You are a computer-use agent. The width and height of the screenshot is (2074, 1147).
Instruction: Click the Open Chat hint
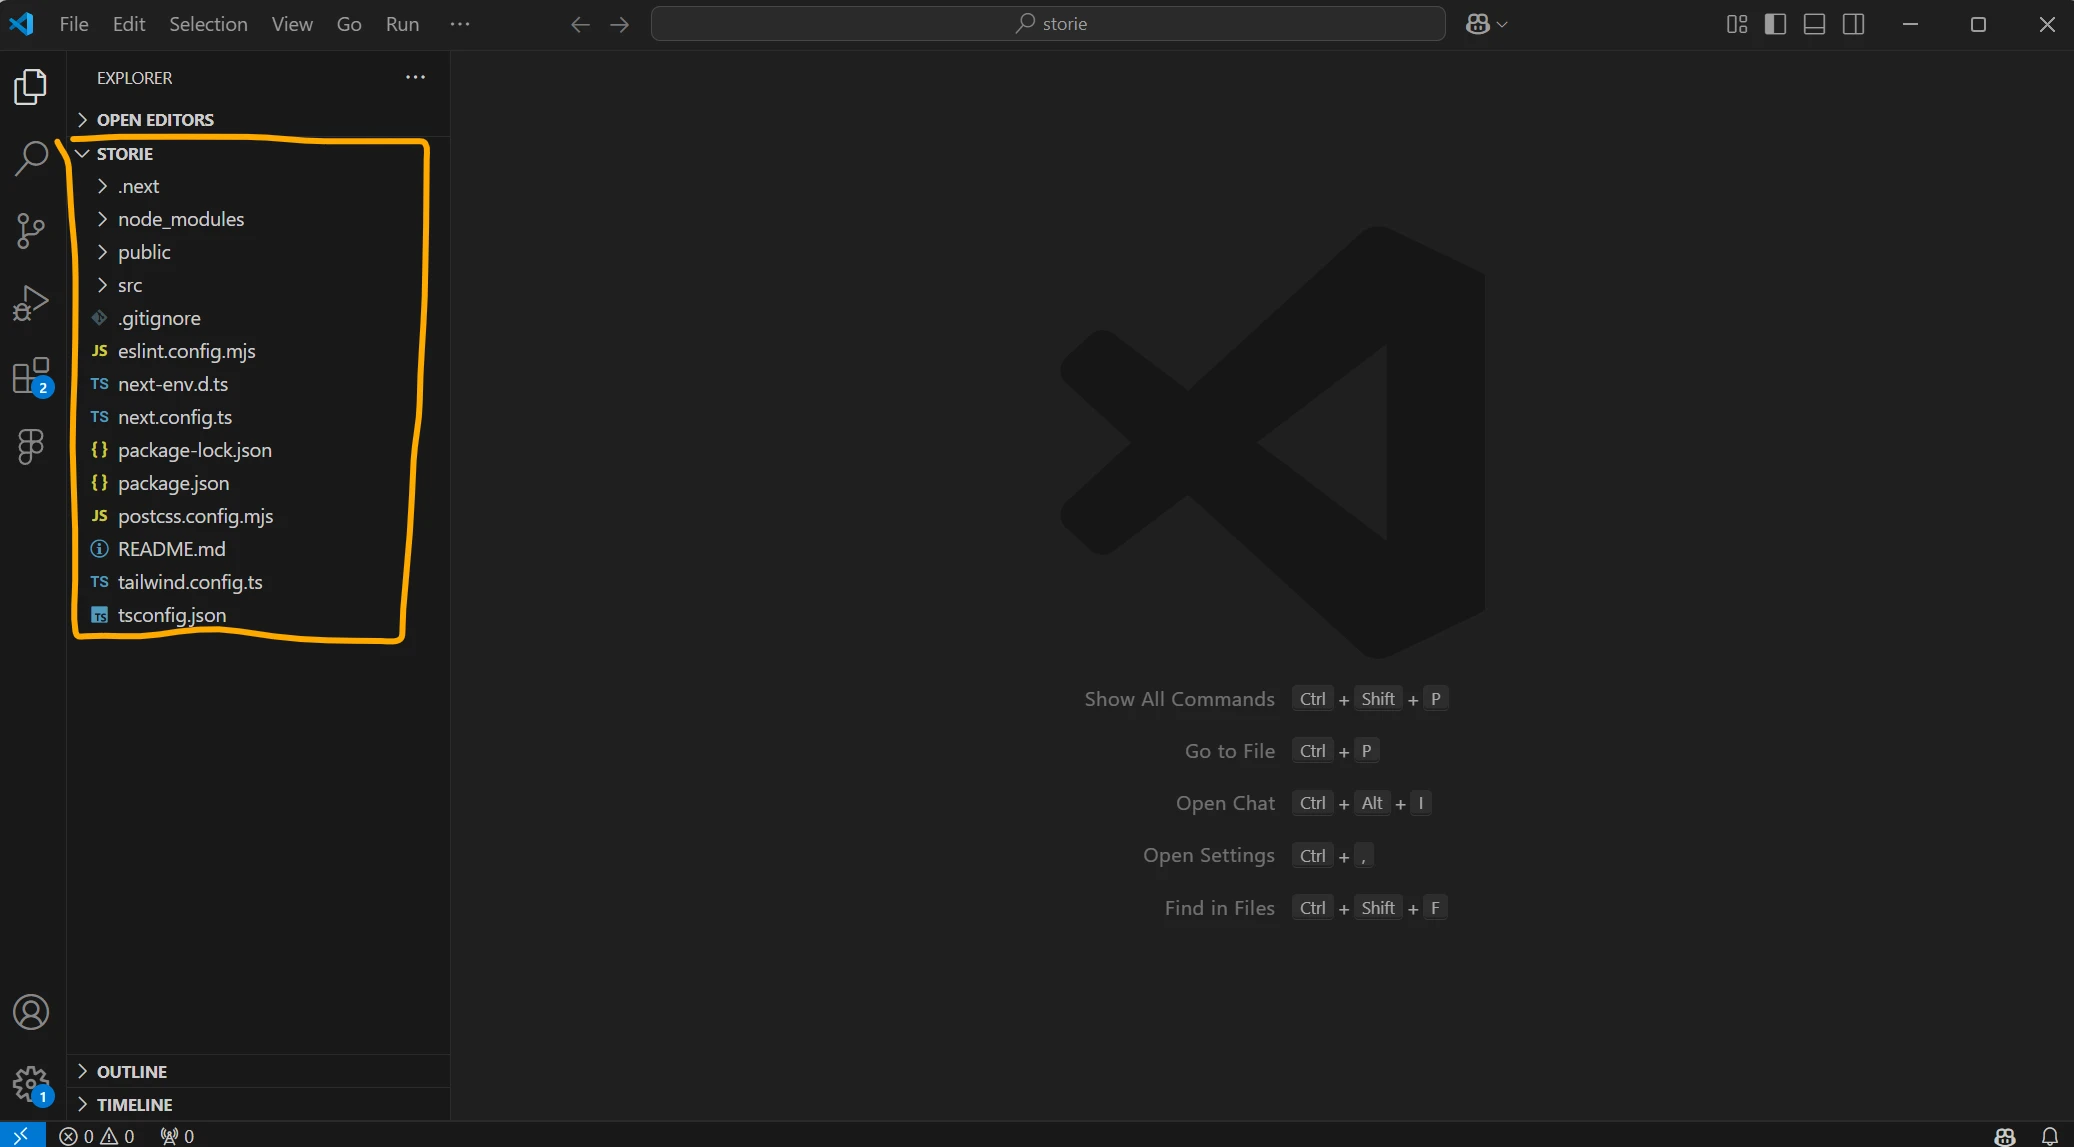(x=1225, y=803)
